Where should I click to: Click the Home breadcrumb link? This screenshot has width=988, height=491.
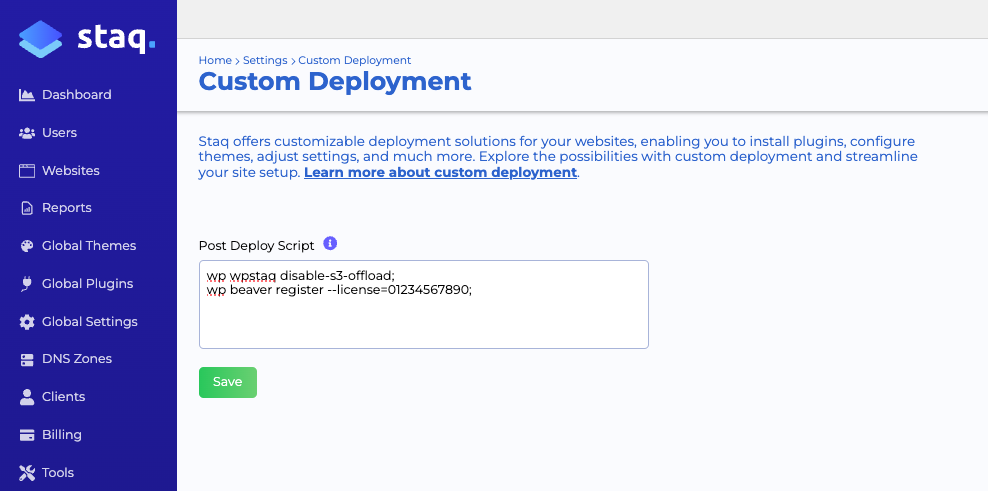215,61
